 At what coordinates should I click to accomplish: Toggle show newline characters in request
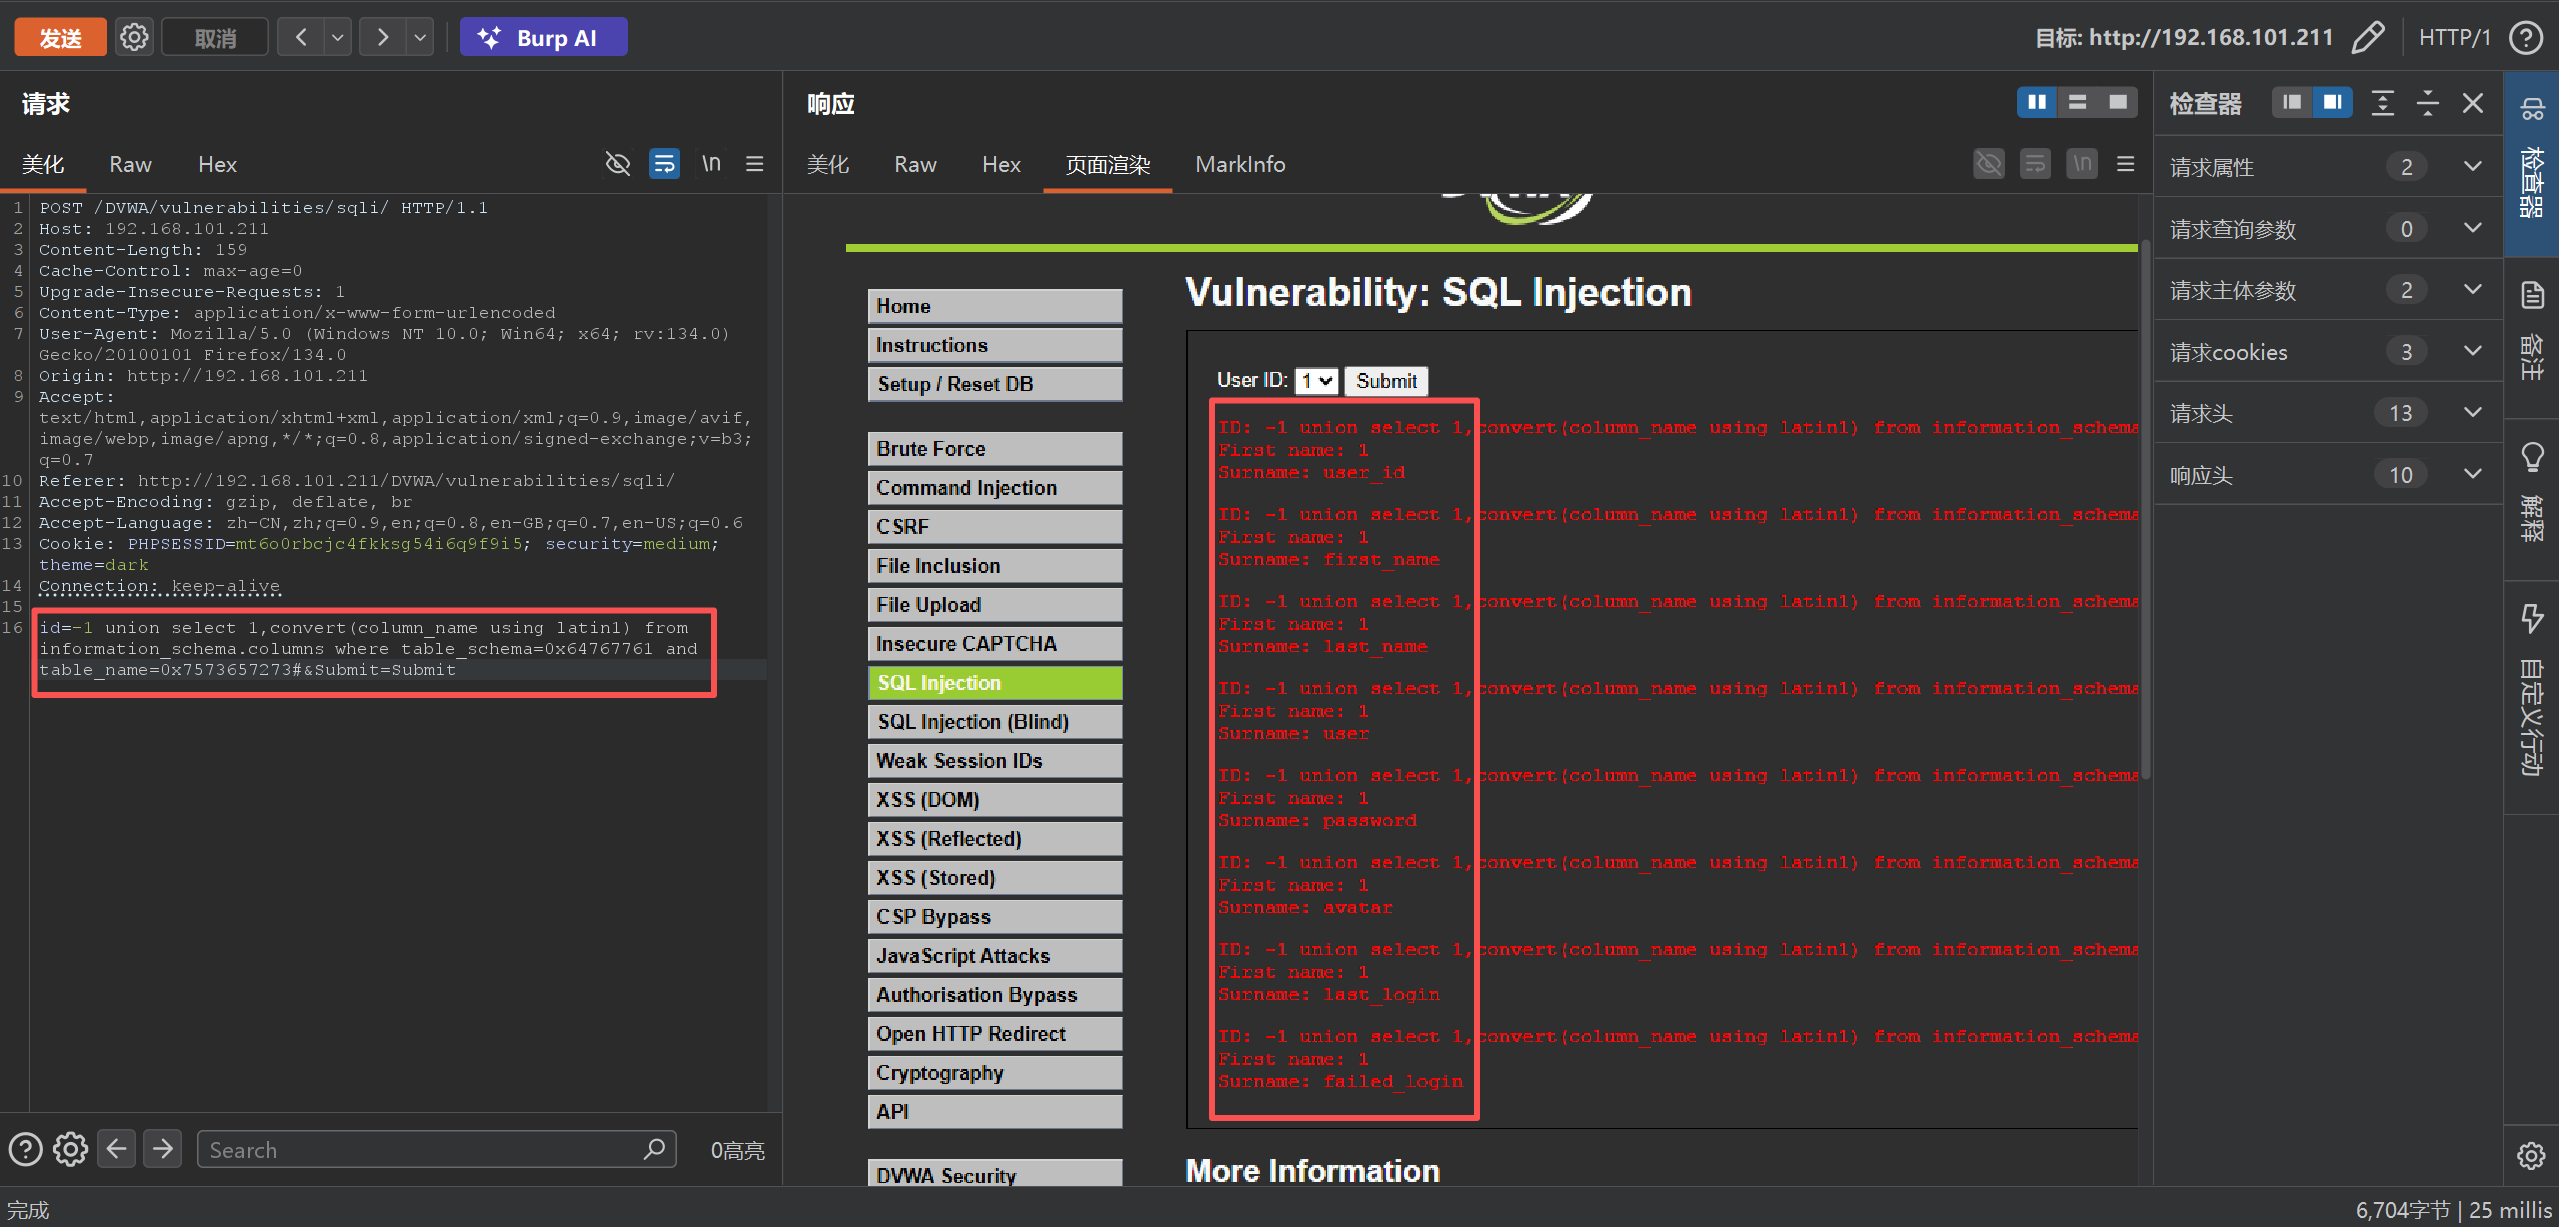tap(711, 164)
